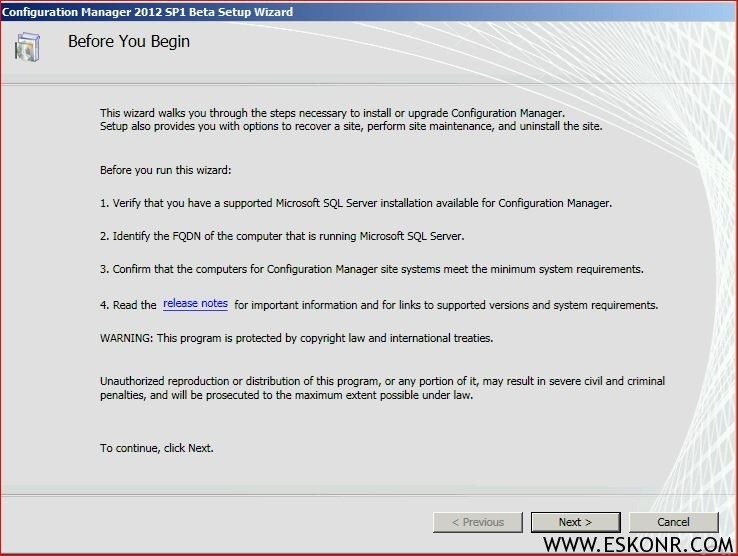This screenshot has height=556, width=738.
Task: Click the 'This wizard walks you through' sentence
Action: (x=333, y=113)
